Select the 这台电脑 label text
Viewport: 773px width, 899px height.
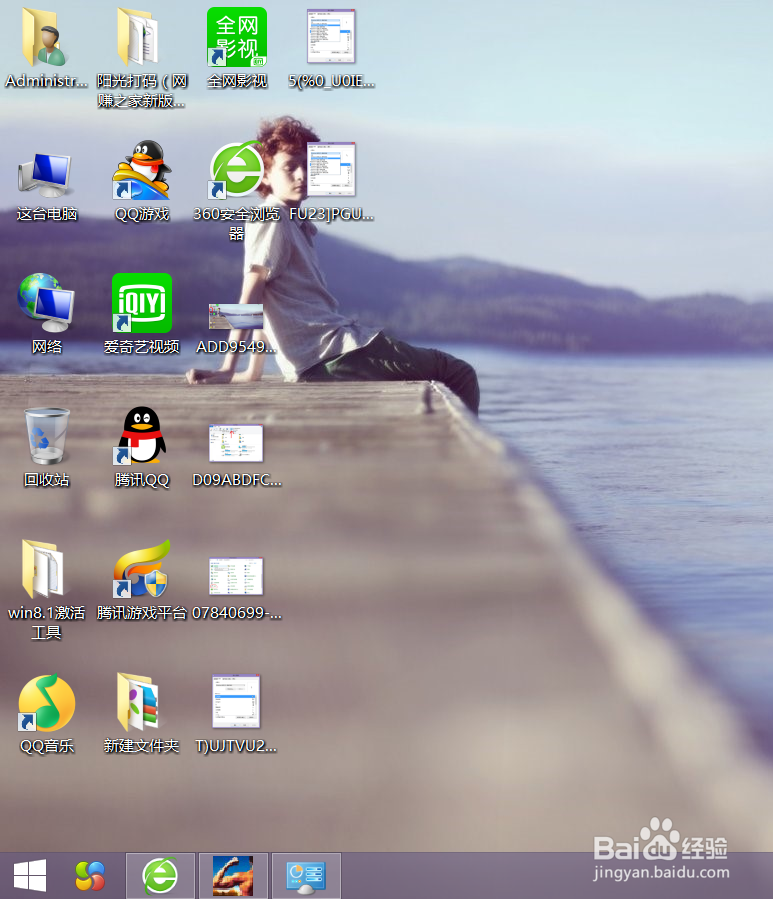46,214
